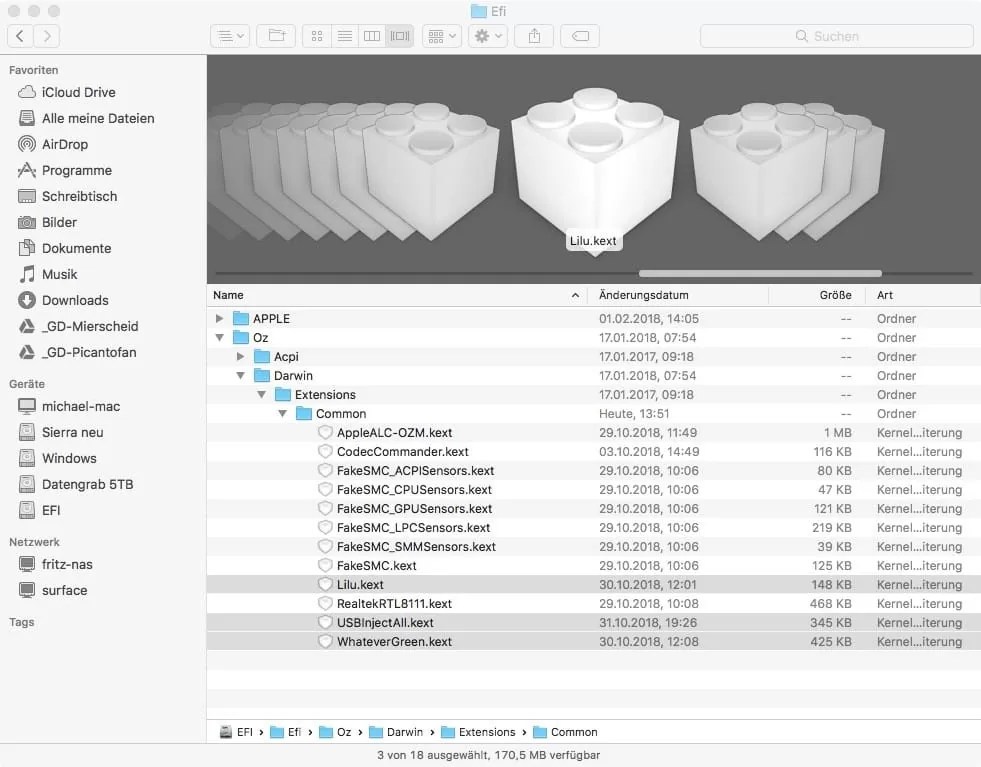Screen dimensions: 981x767
Task: Expand the APPLE folder triangle
Action: tap(219, 318)
